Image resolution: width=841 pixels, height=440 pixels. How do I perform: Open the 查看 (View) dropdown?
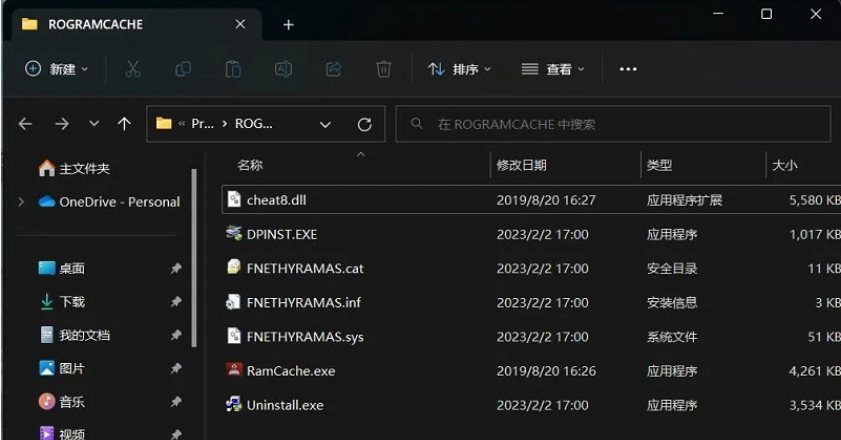553,69
